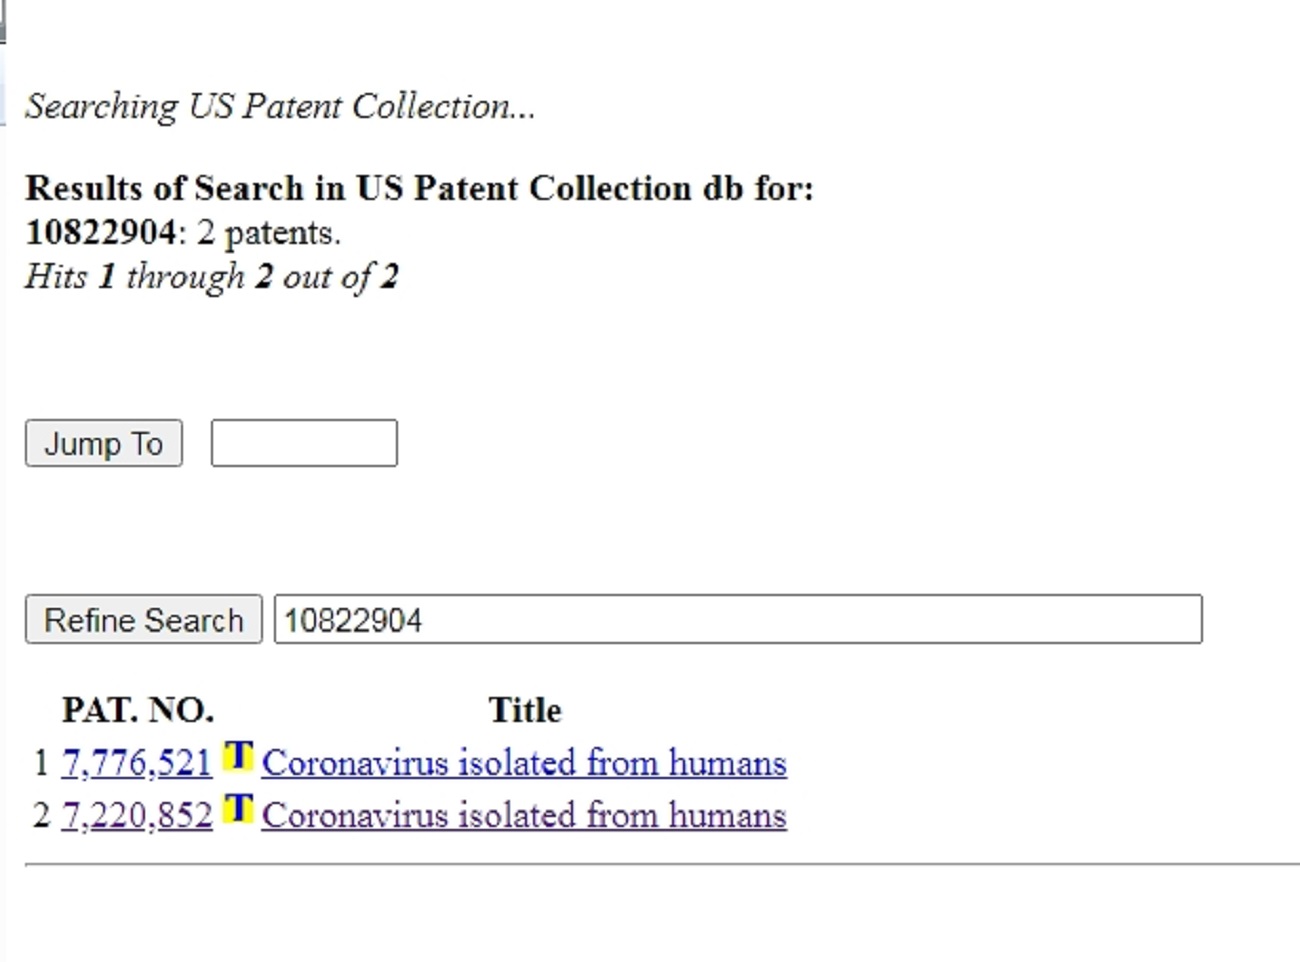Open patent number 7,776,521 link
The width and height of the screenshot is (1300, 962).
pos(137,764)
